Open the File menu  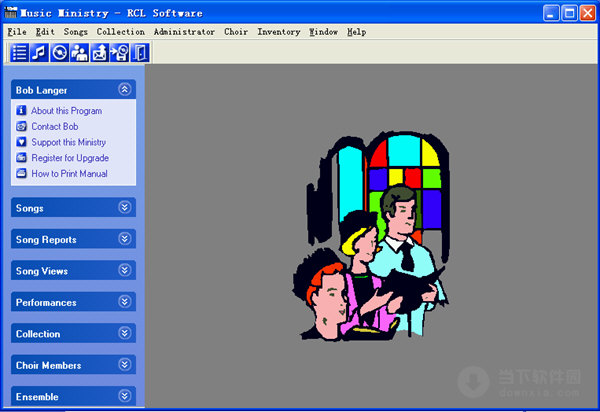point(17,32)
